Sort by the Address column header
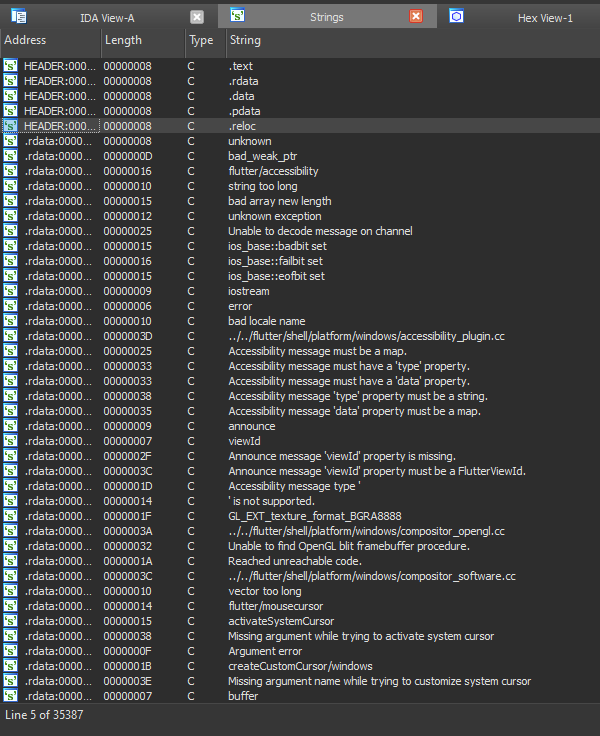Image resolution: width=600 pixels, height=736 pixels. tap(50, 40)
